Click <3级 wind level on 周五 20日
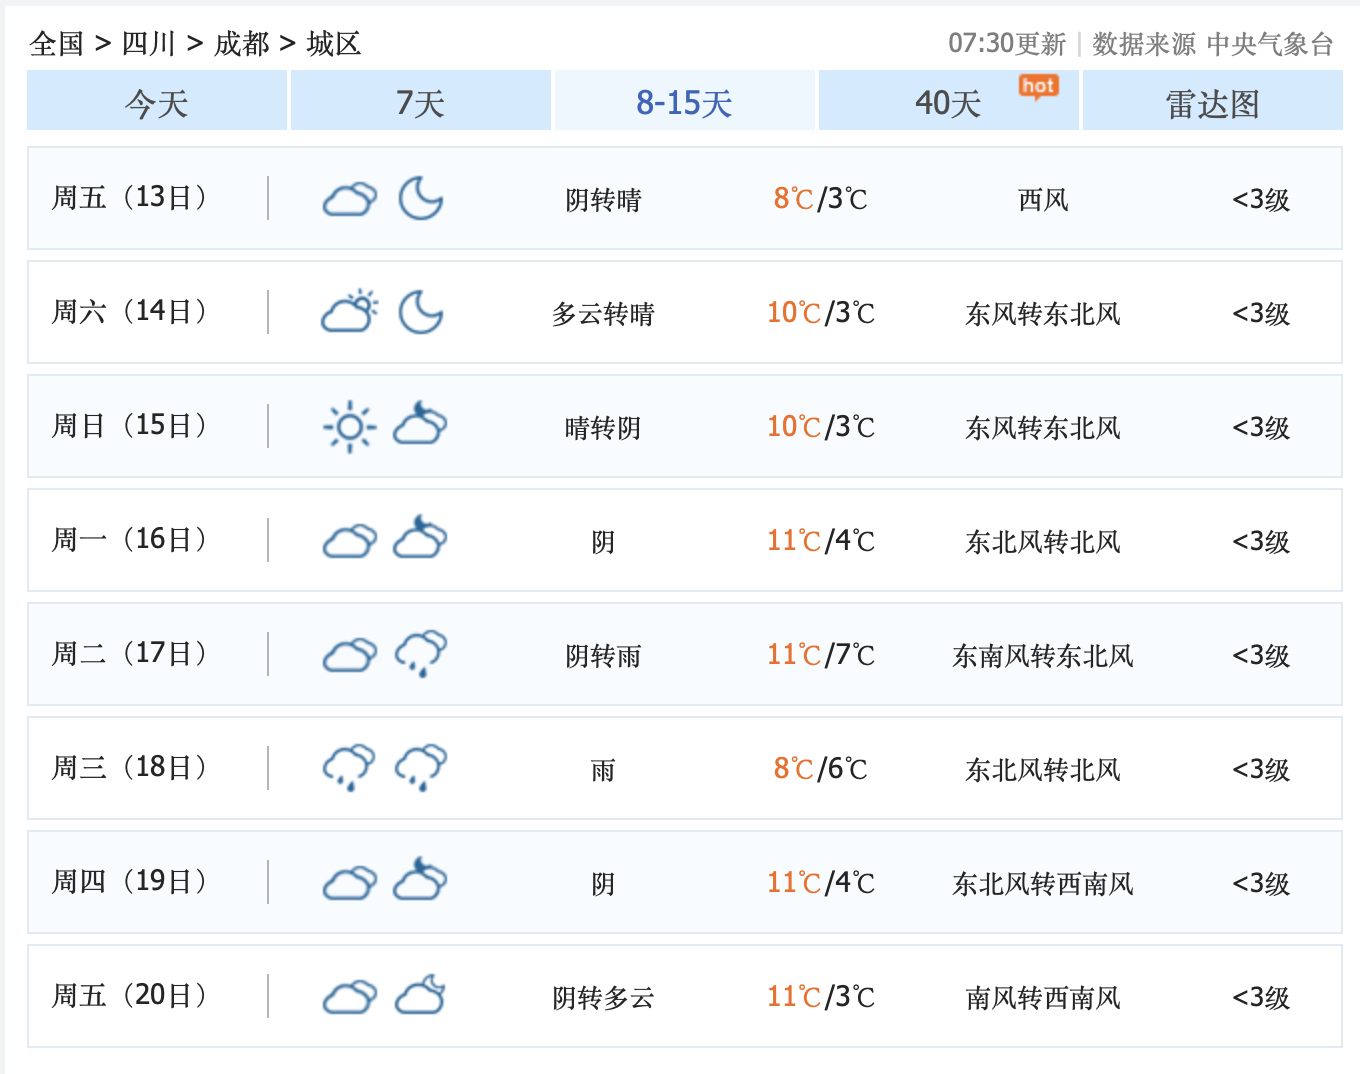The height and width of the screenshot is (1074, 1360). (1261, 998)
